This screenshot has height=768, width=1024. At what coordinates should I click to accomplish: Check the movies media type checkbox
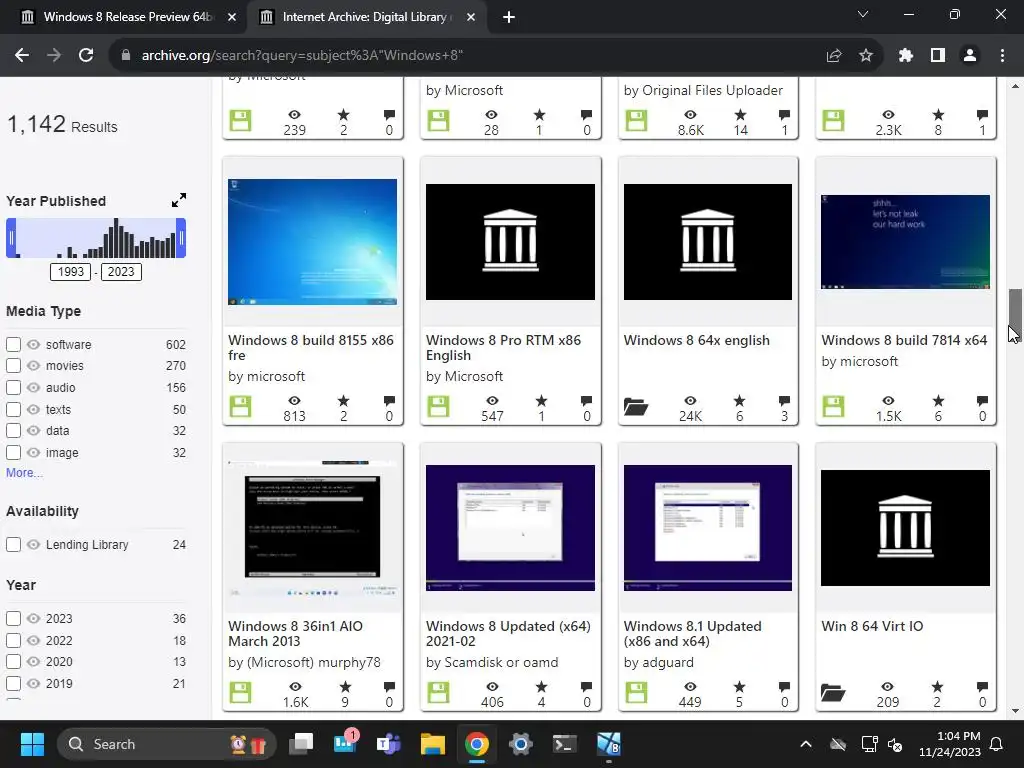click(x=13, y=366)
